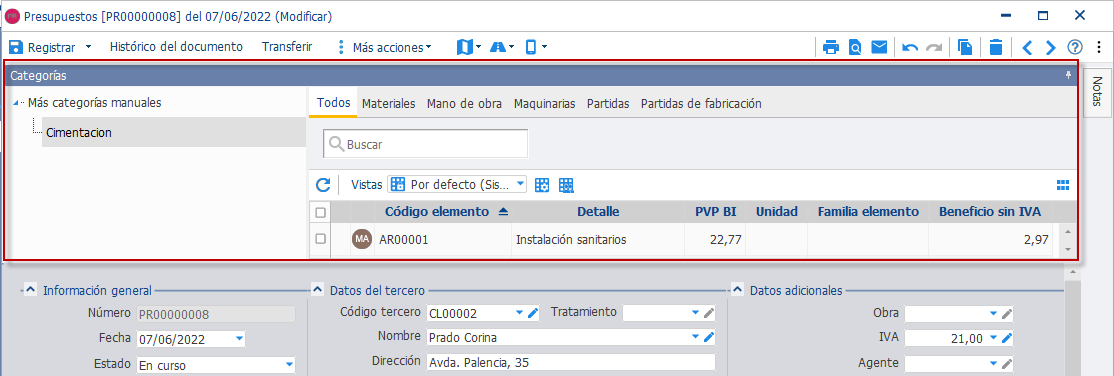The width and height of the screenshot is (1114, 376).
Task: Open Histórico del documento
Action: 176,47
